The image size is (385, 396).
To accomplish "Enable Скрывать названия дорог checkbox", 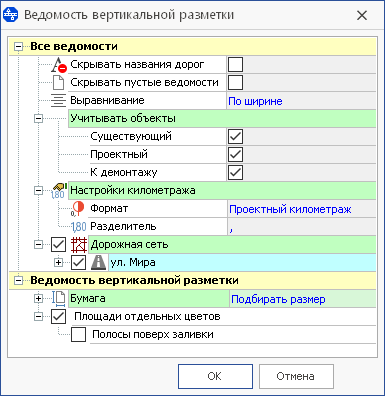I will (x=235, y=65).
